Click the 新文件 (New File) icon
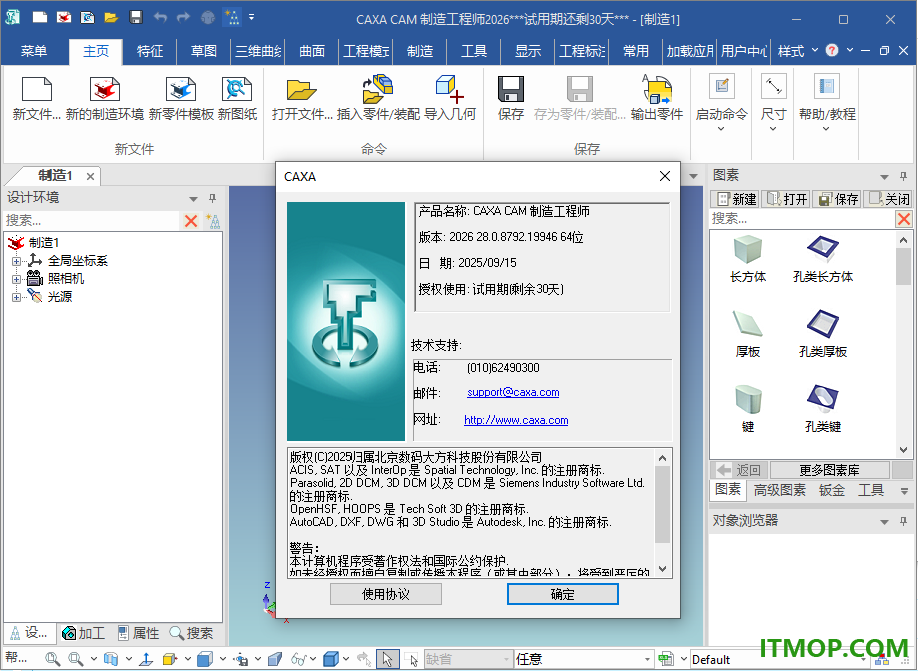This screenshot has height=671, width=918. click(37, 90)
